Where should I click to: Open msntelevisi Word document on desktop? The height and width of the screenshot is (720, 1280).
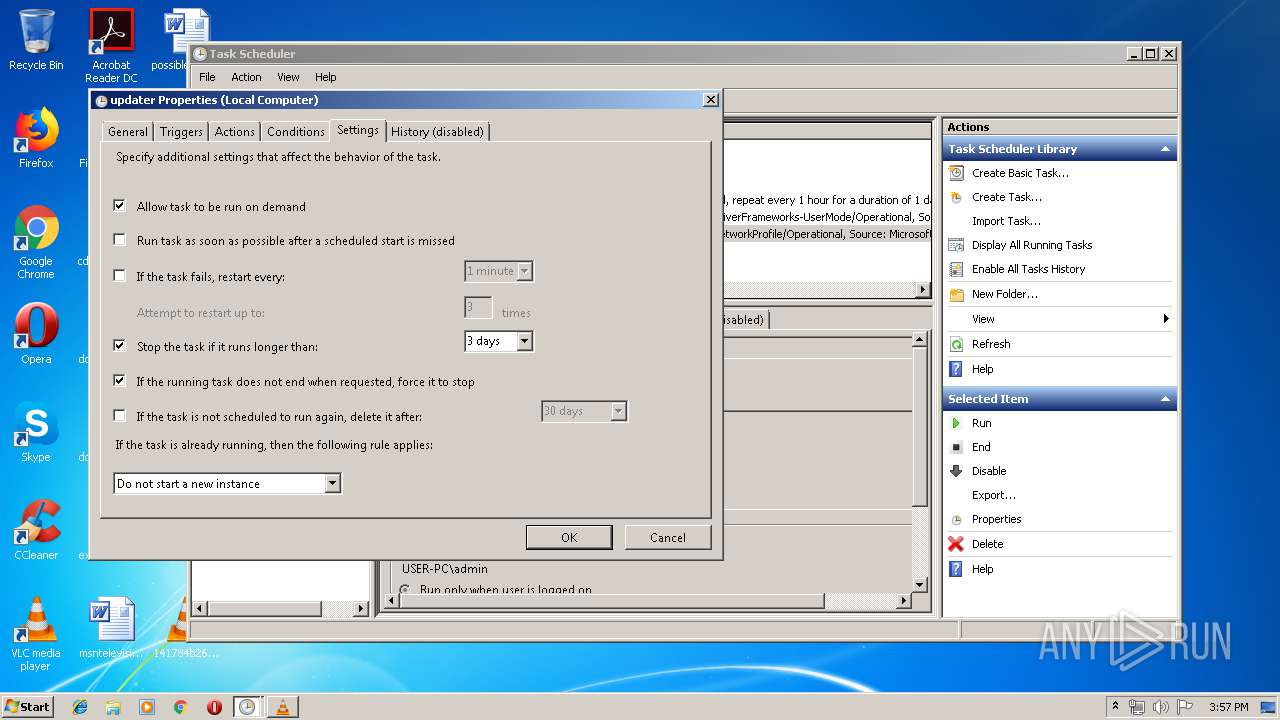[x=111, y=628]
